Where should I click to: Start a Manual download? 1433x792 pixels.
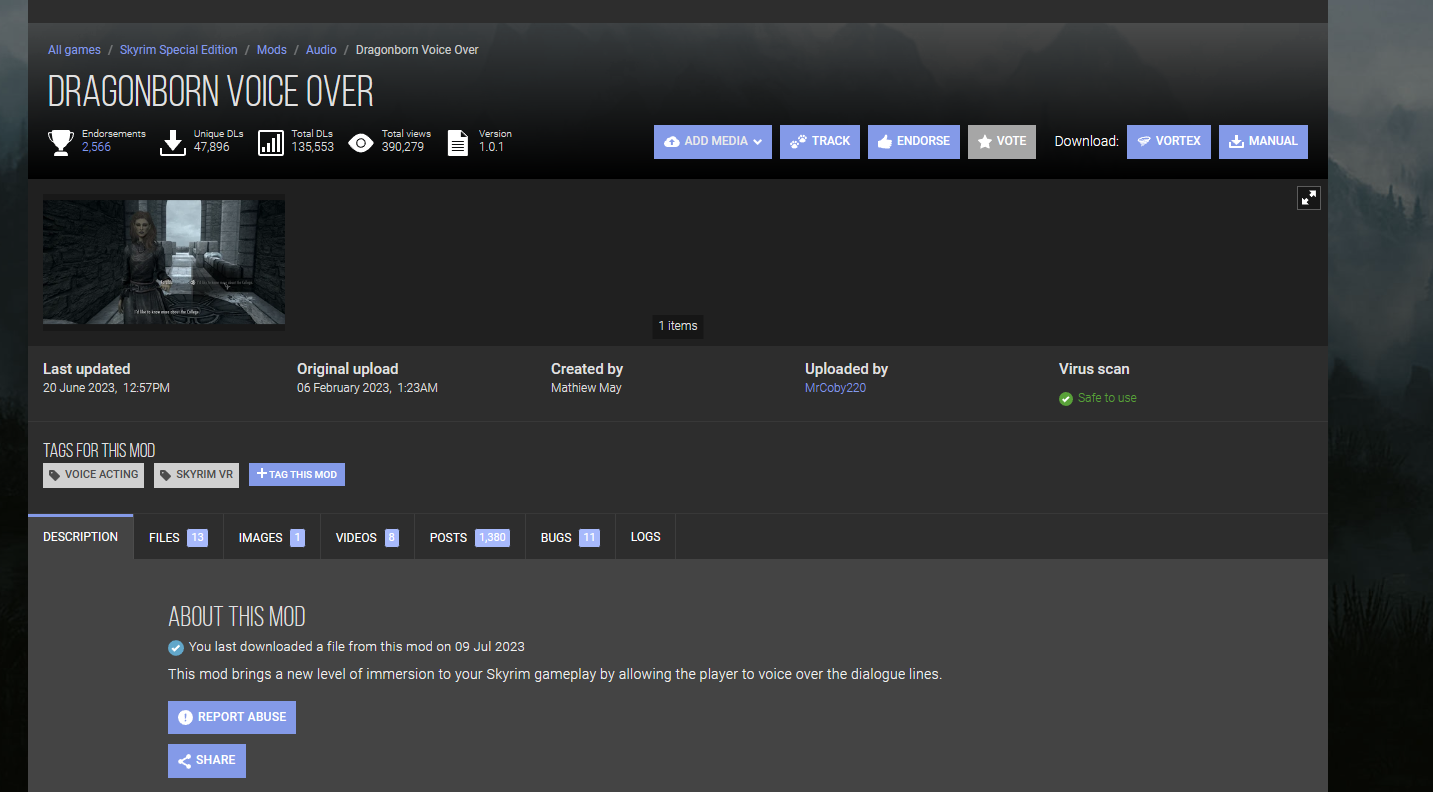[1263, 142]
